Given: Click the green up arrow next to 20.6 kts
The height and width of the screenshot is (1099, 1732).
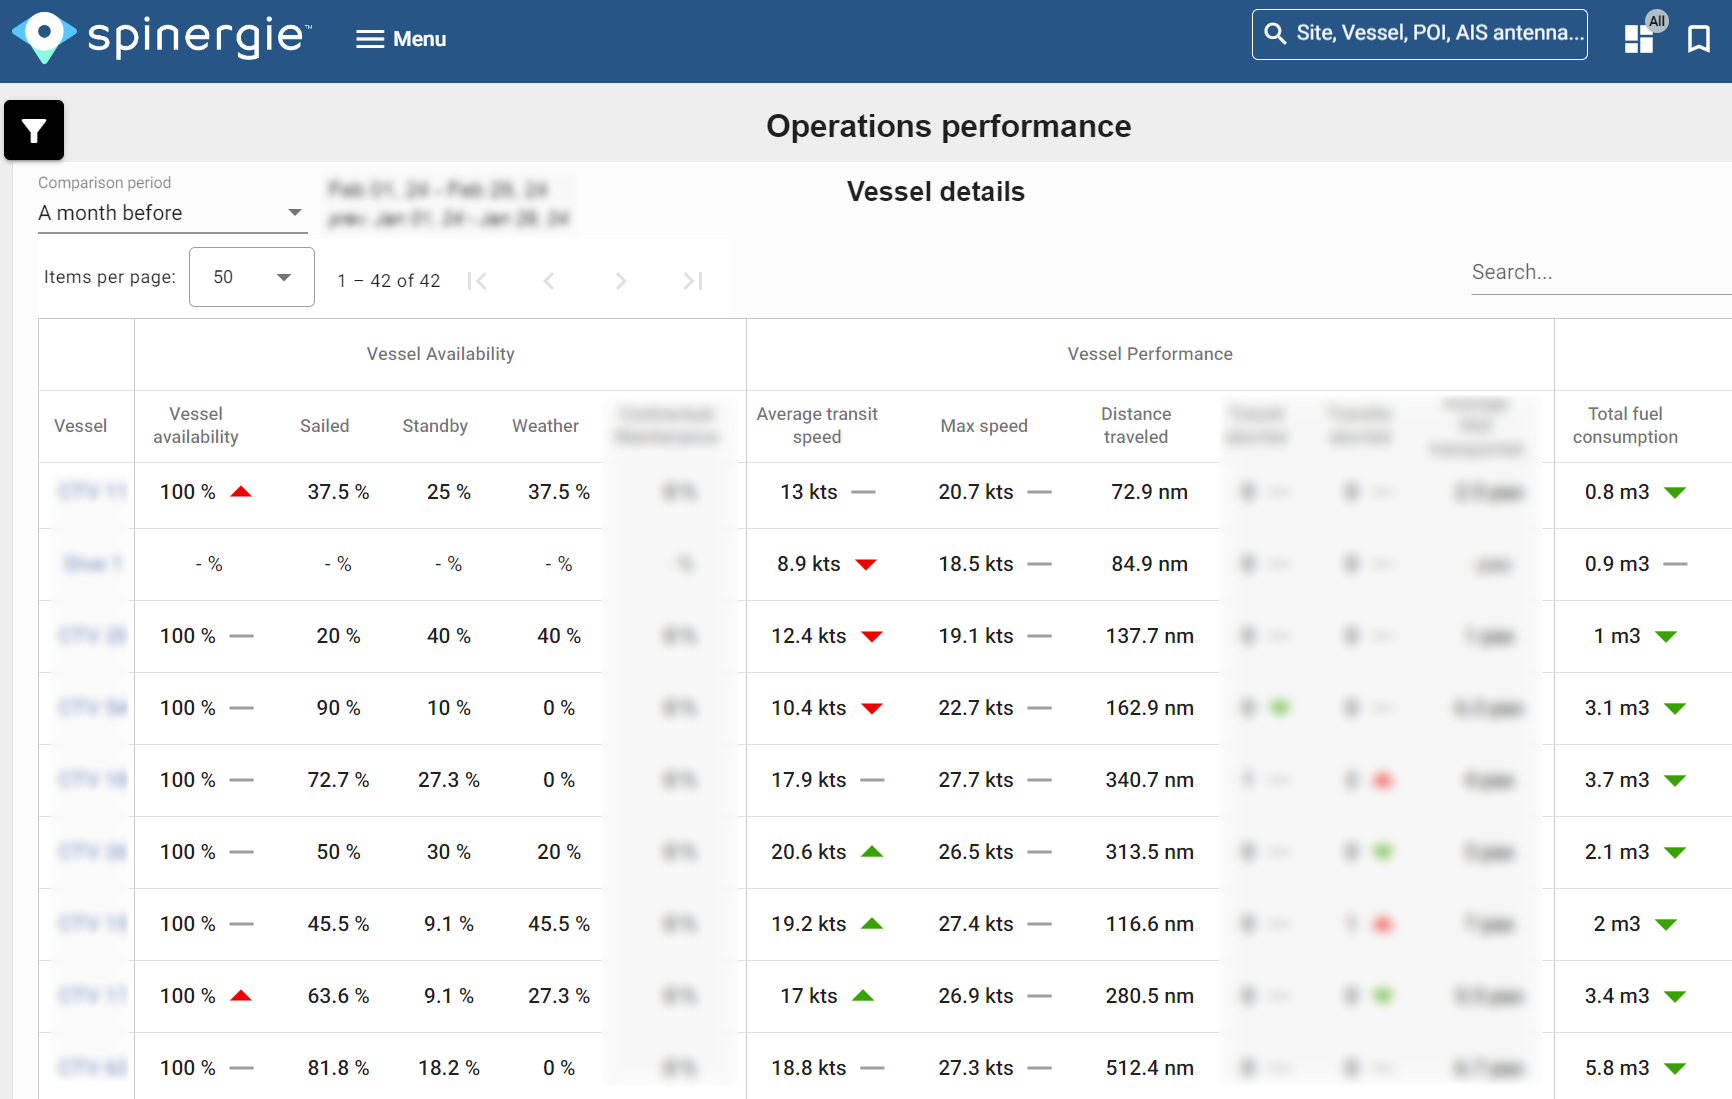Looking at the screenshot, I should click(872, 852).
